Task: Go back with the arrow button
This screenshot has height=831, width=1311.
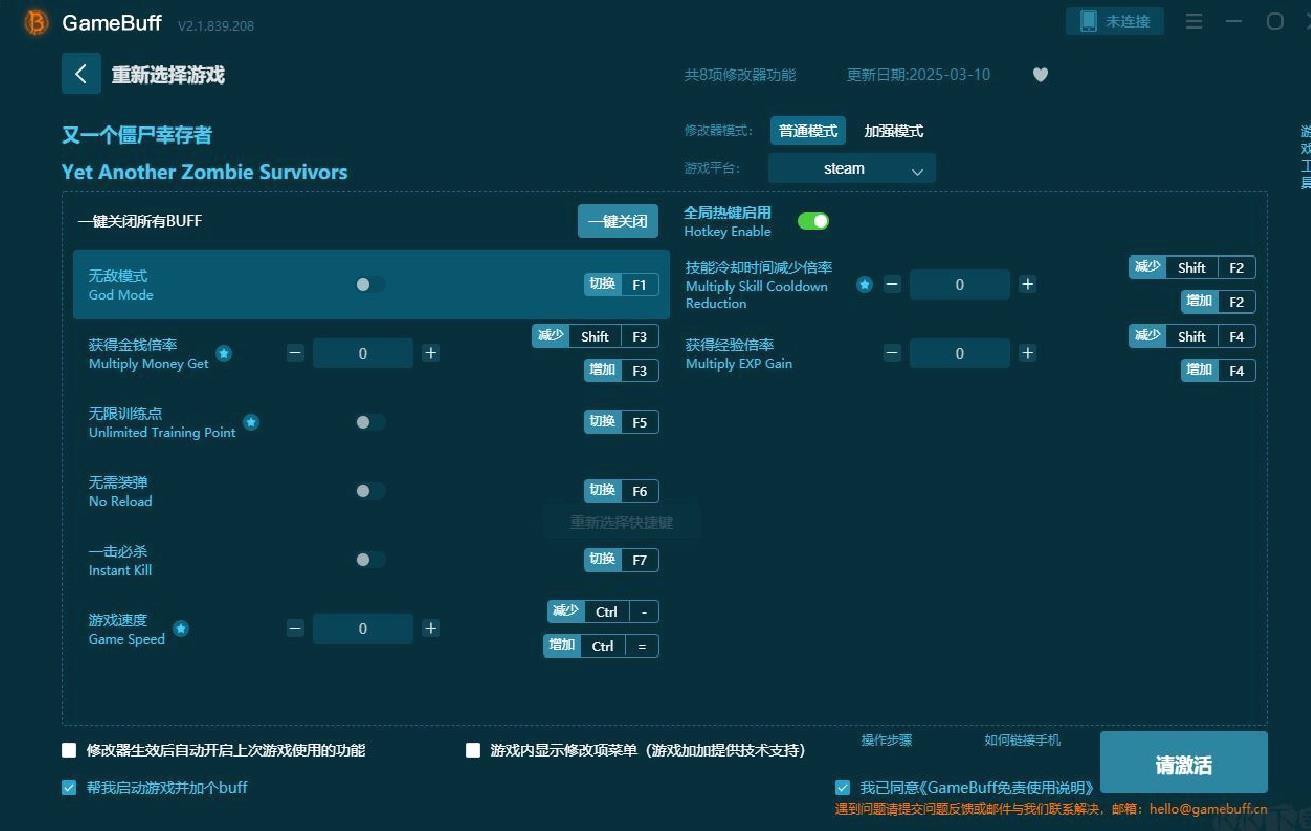Action: pos(81,74)
